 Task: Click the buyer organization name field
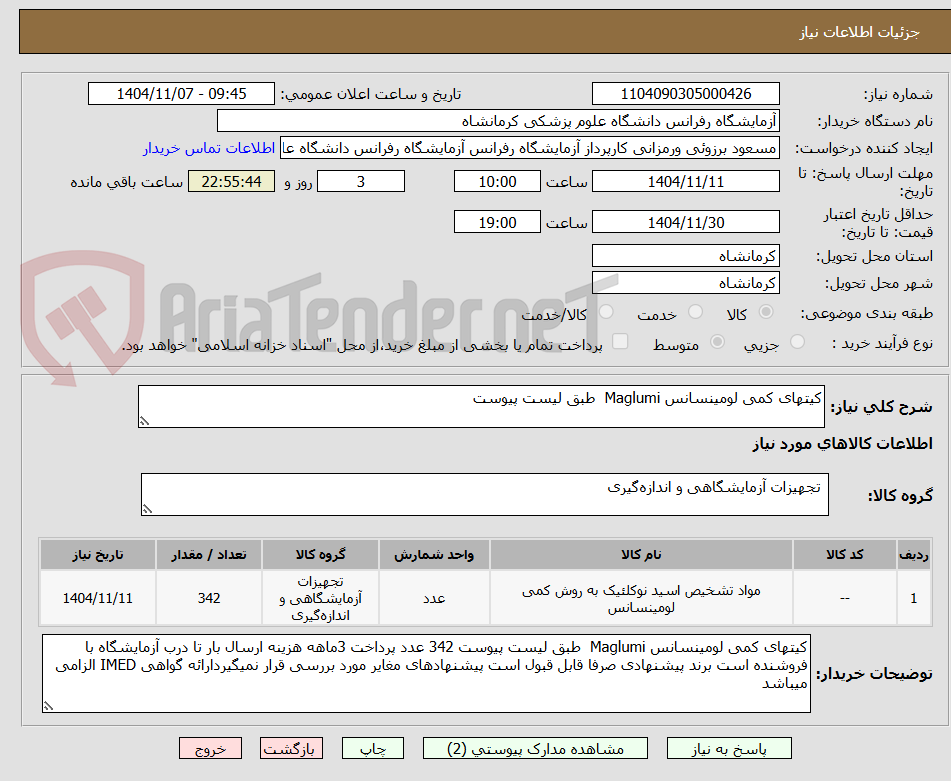498,121
